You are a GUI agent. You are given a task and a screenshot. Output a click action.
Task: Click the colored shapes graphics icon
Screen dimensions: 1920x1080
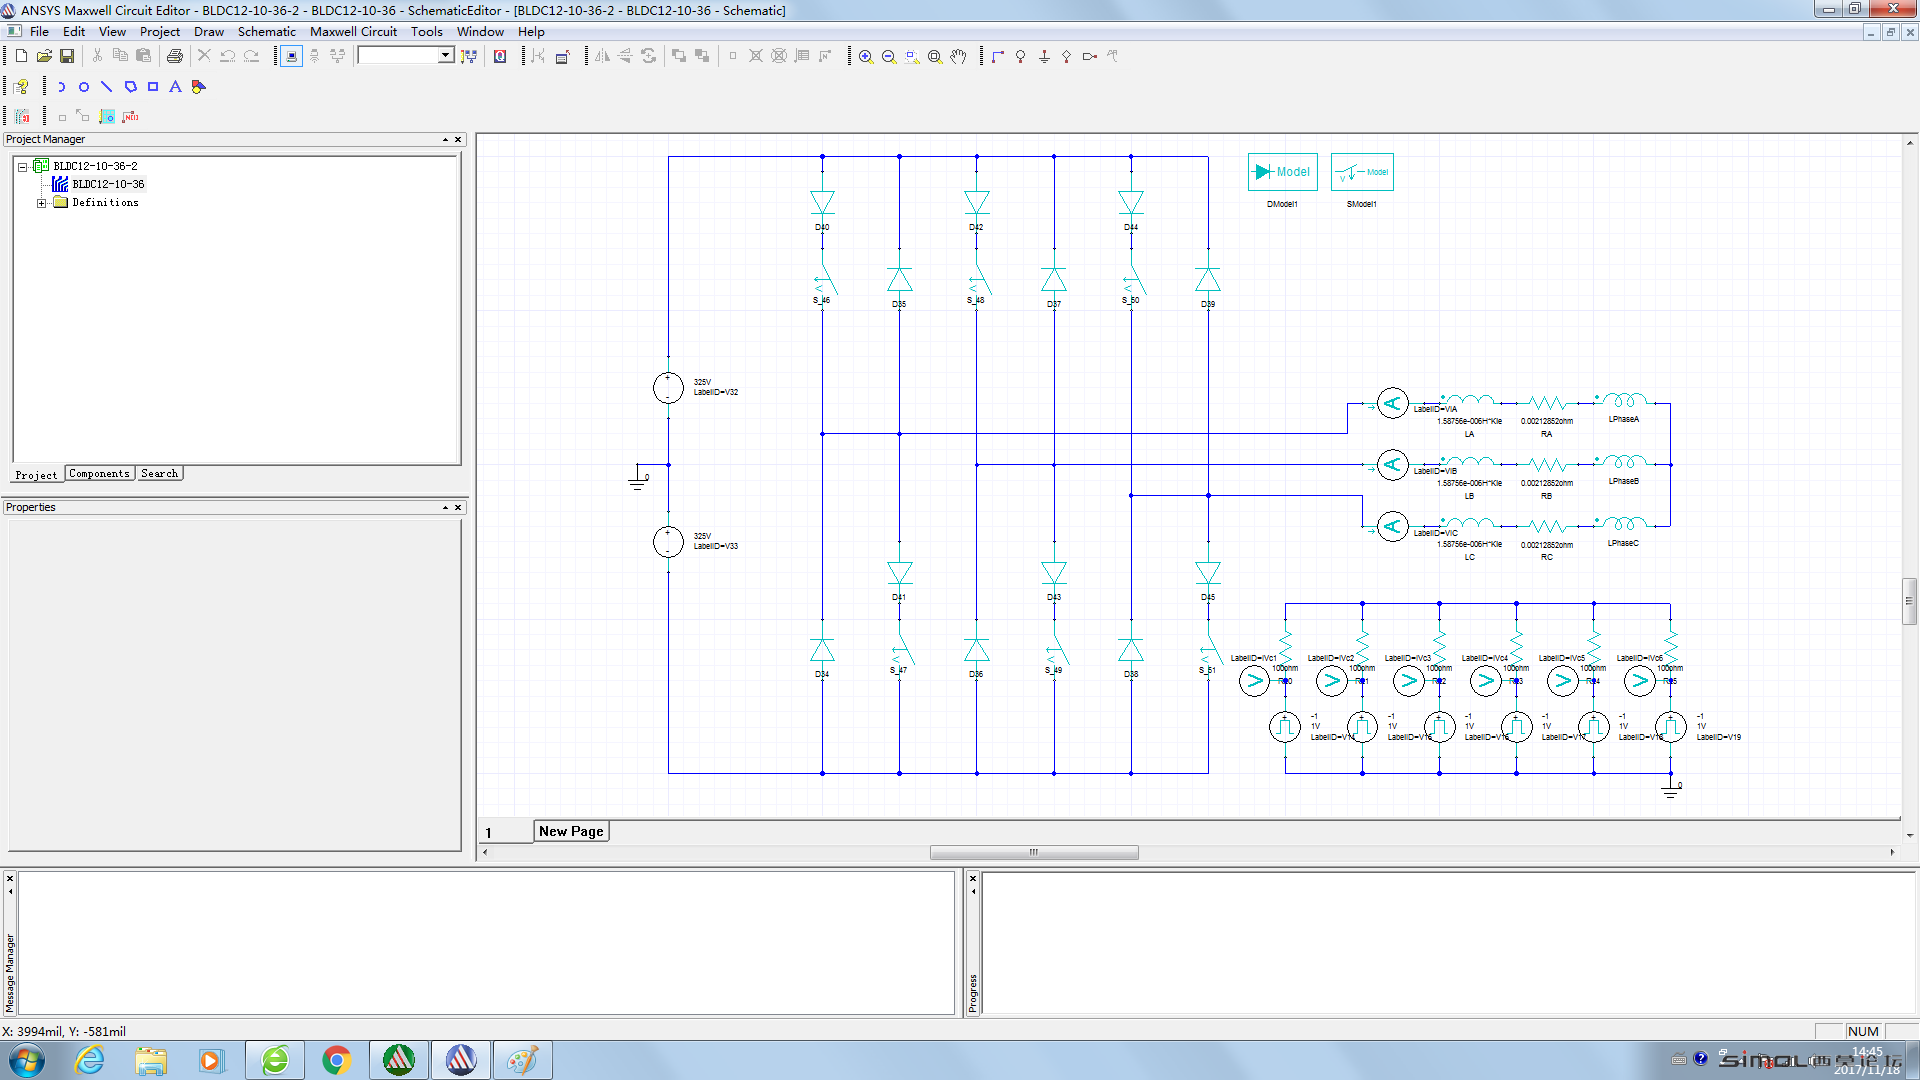point(198,87)
